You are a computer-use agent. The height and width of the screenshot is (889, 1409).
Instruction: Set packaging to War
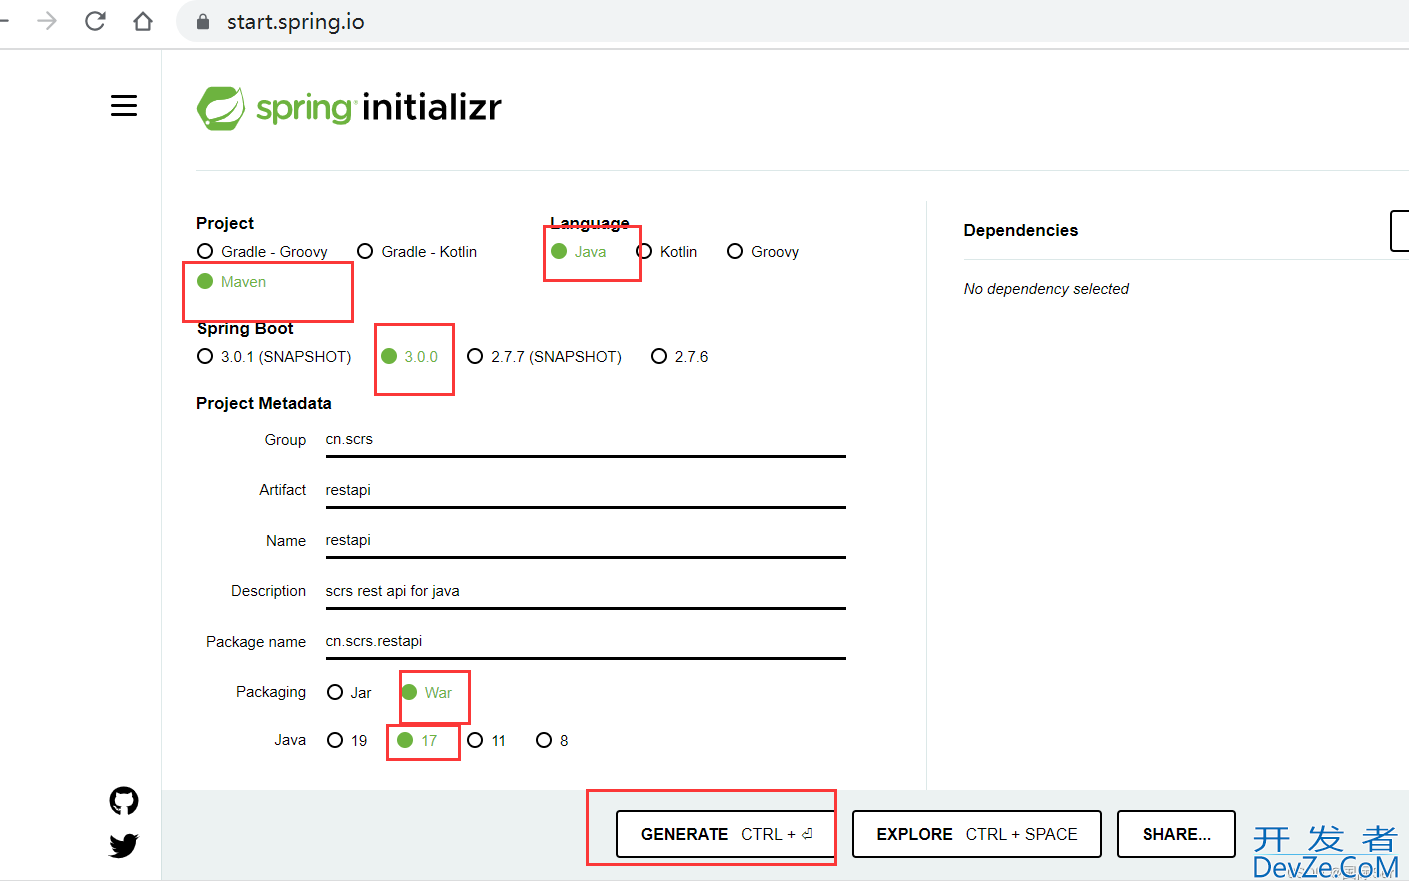427,693
